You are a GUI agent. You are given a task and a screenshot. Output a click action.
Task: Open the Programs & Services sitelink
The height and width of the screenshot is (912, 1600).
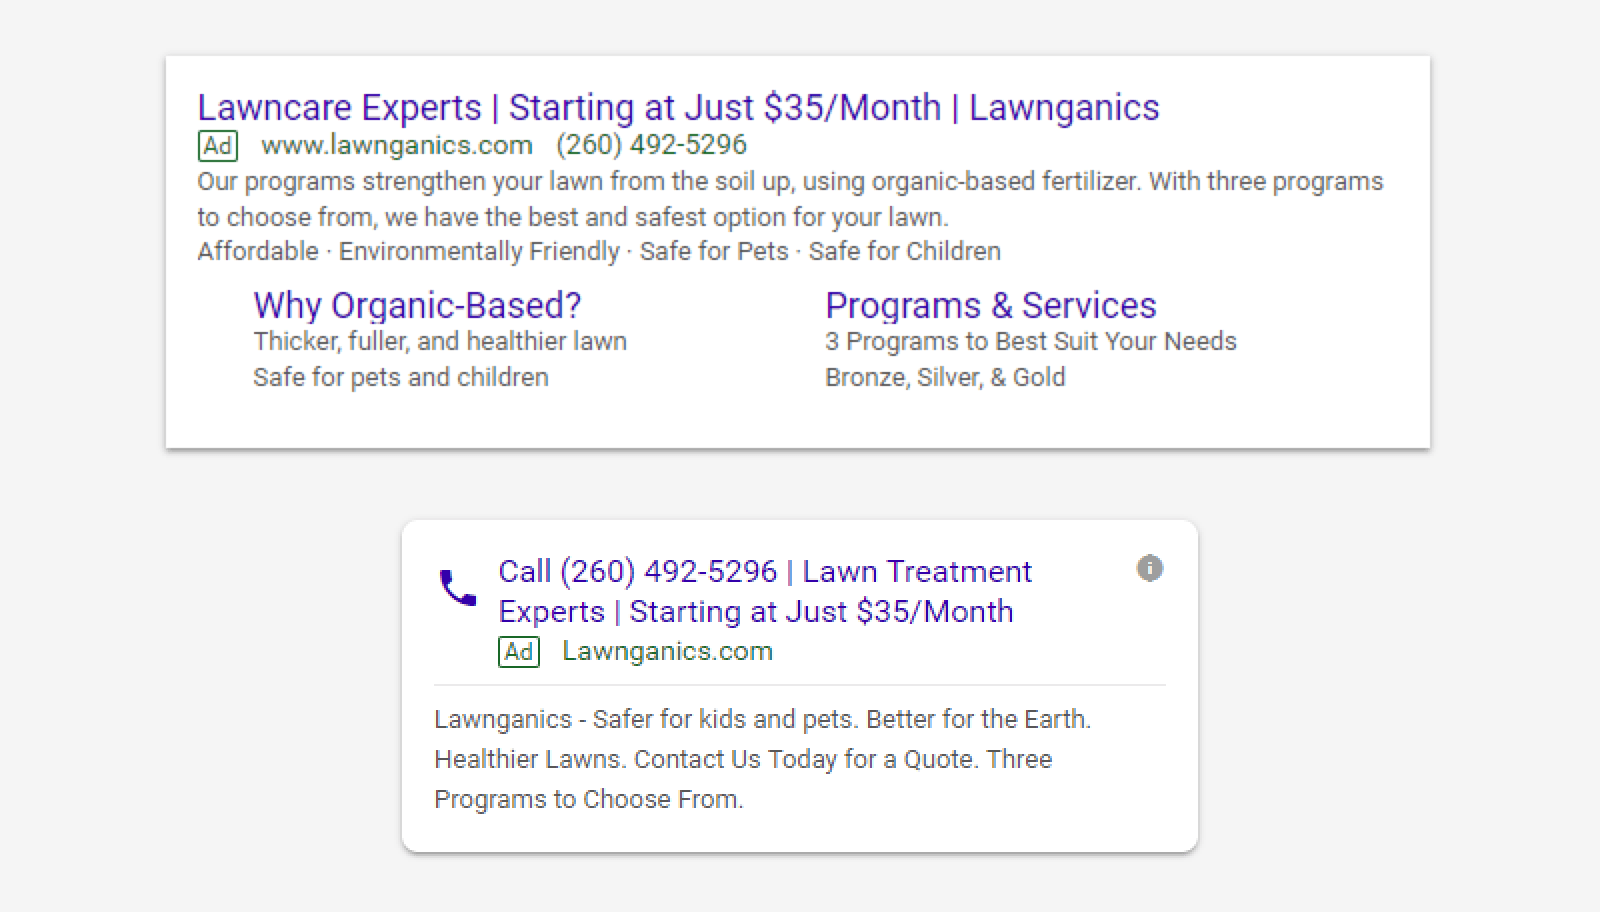click(991, 305)
